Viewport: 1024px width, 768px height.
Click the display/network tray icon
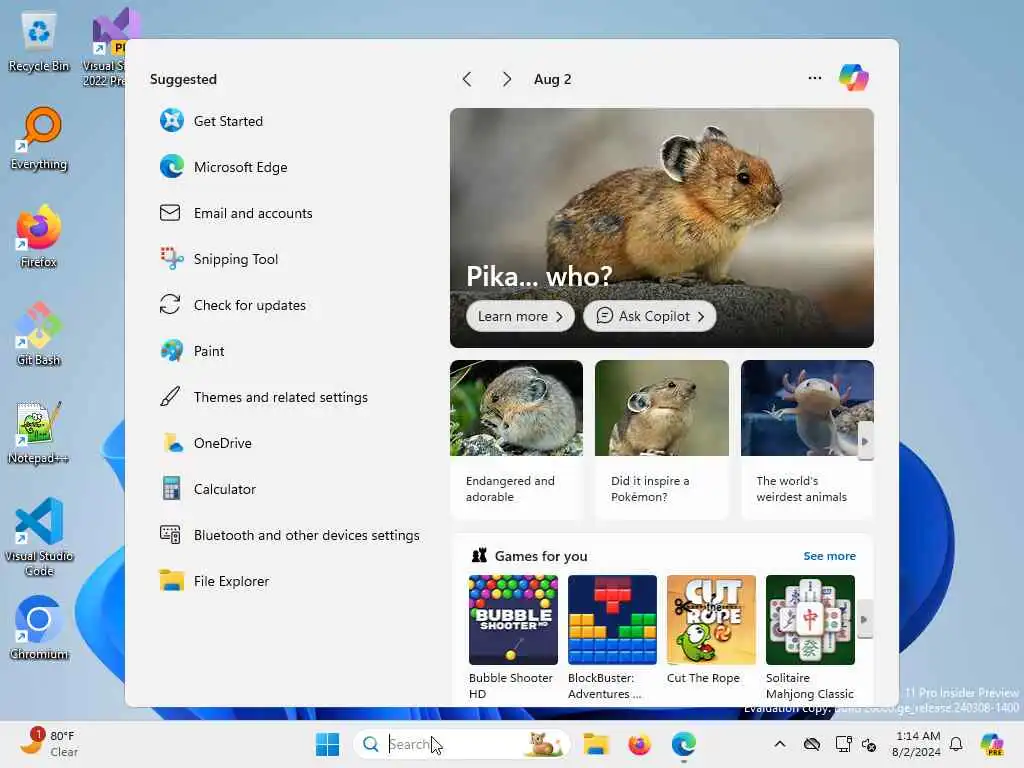(843, 744)
